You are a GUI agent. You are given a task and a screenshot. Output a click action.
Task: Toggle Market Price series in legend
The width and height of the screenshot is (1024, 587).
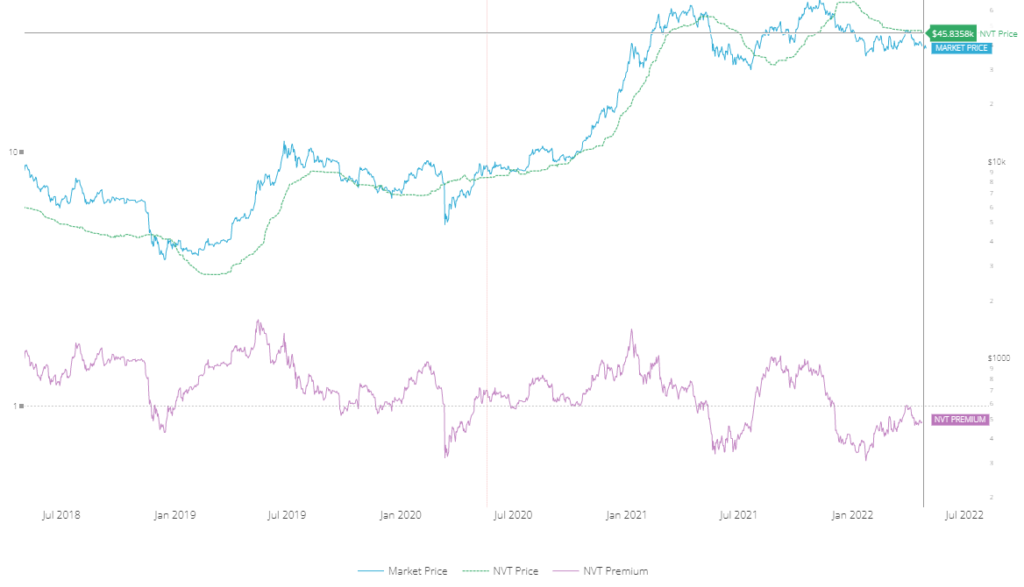point(417,571)
